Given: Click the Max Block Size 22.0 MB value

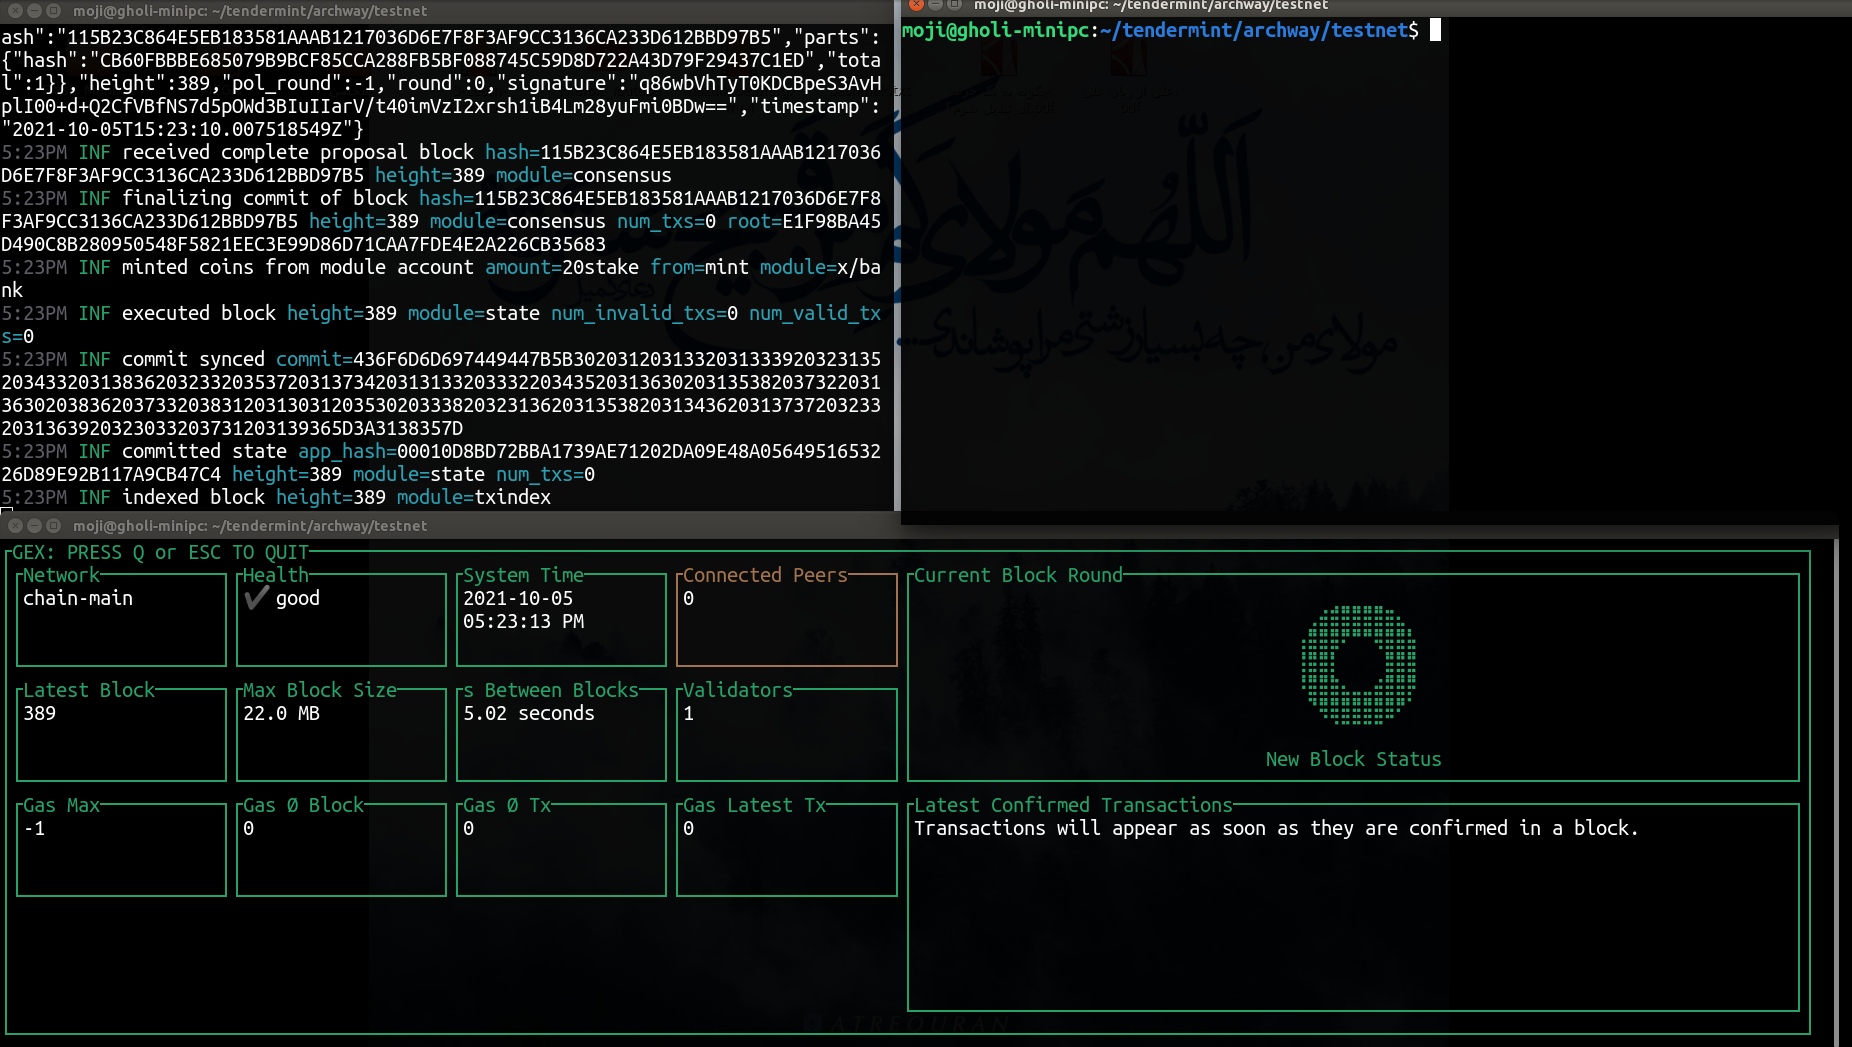Looking at the screenshot, I should [281, 714].
